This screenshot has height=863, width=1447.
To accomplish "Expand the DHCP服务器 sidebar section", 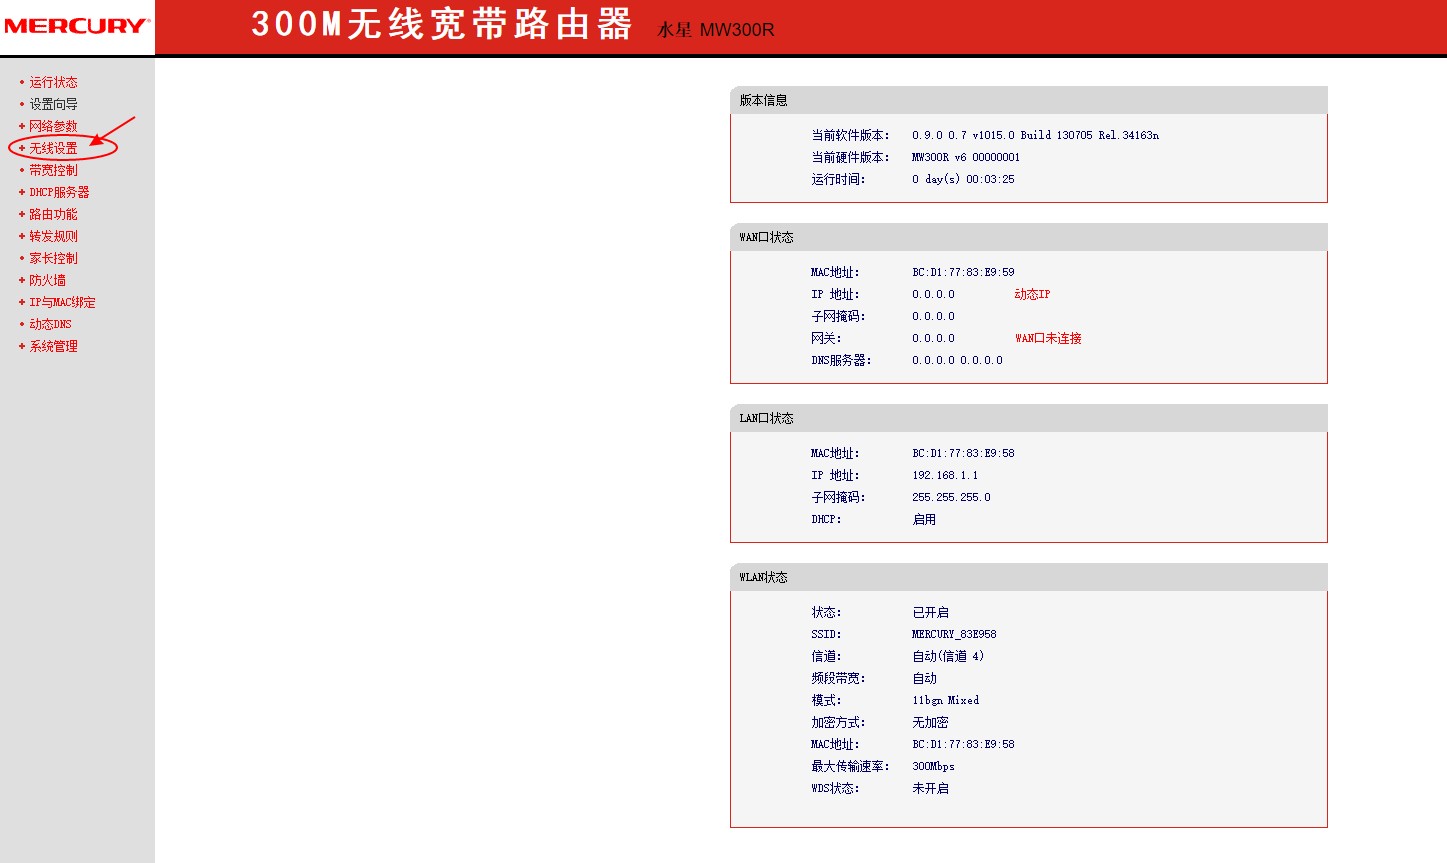I will (57, 191).
